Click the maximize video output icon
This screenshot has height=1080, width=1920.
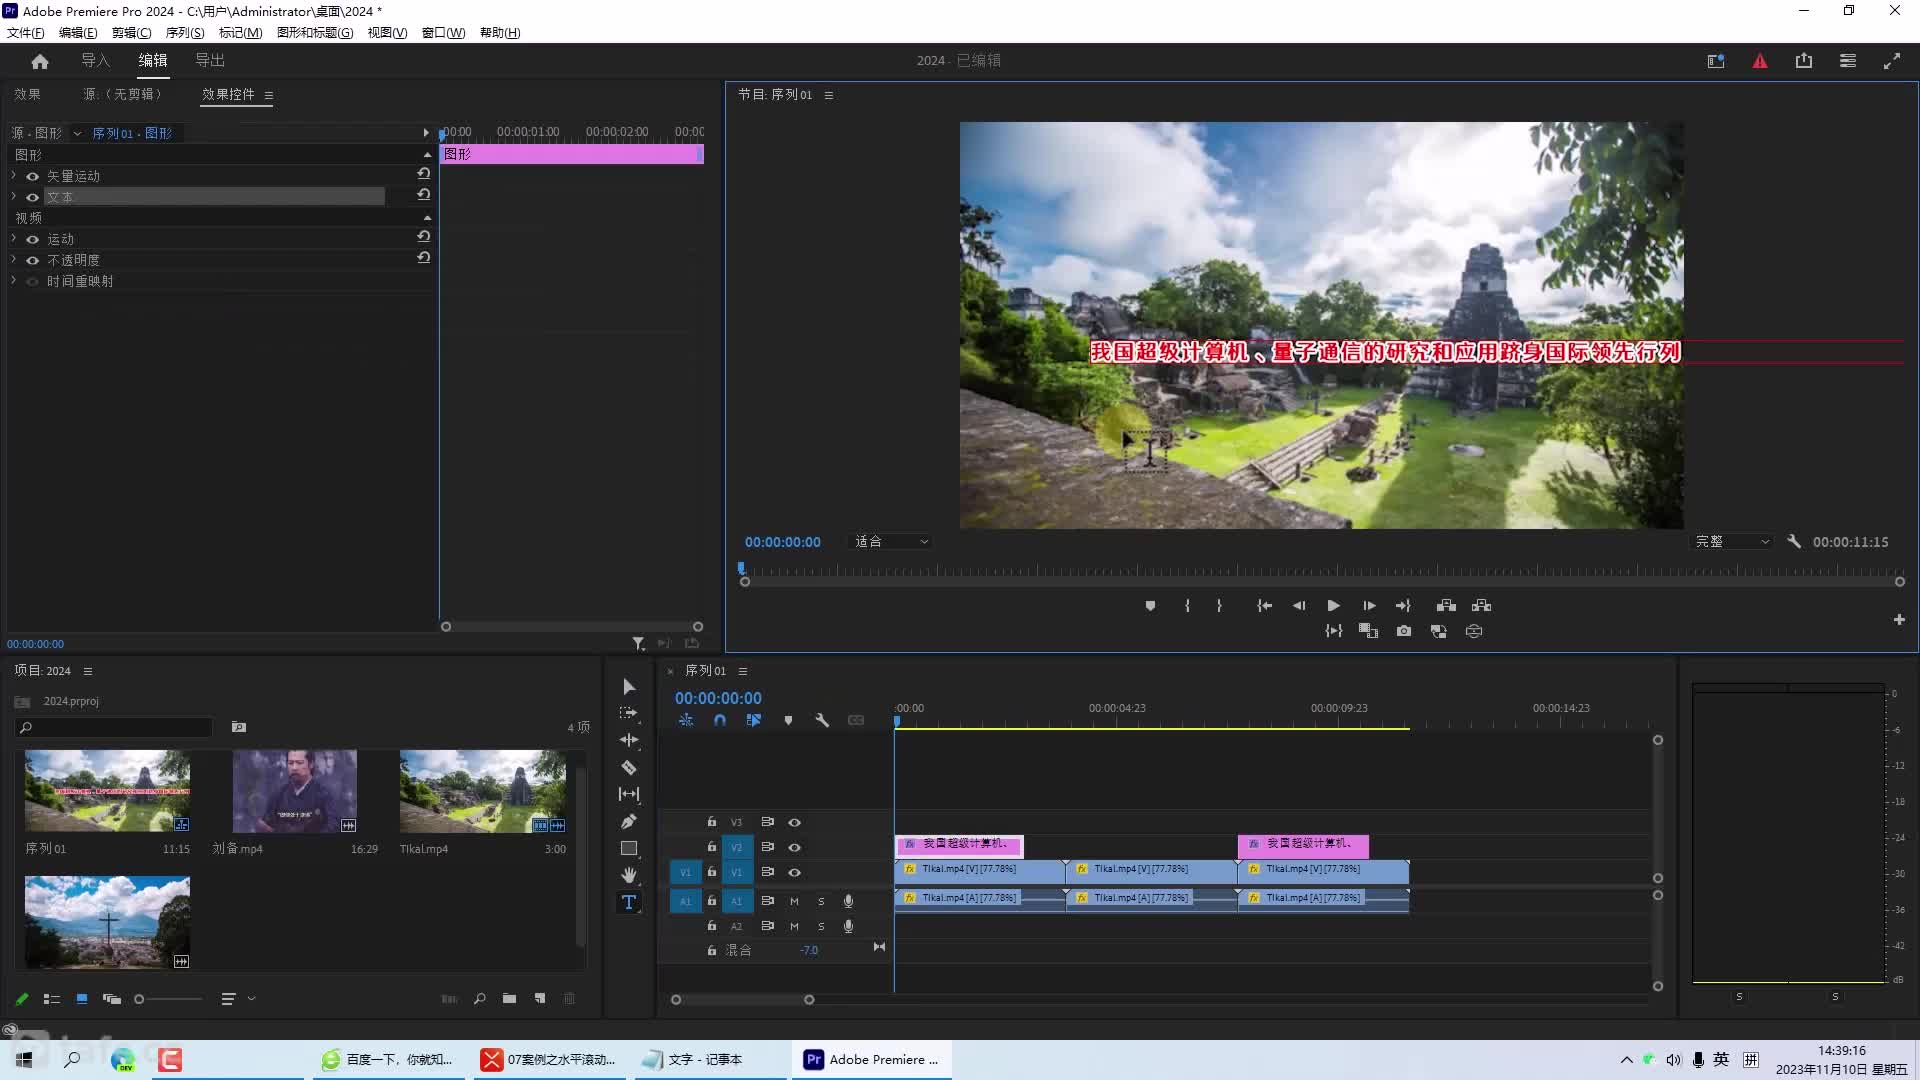click(1892, 61)
